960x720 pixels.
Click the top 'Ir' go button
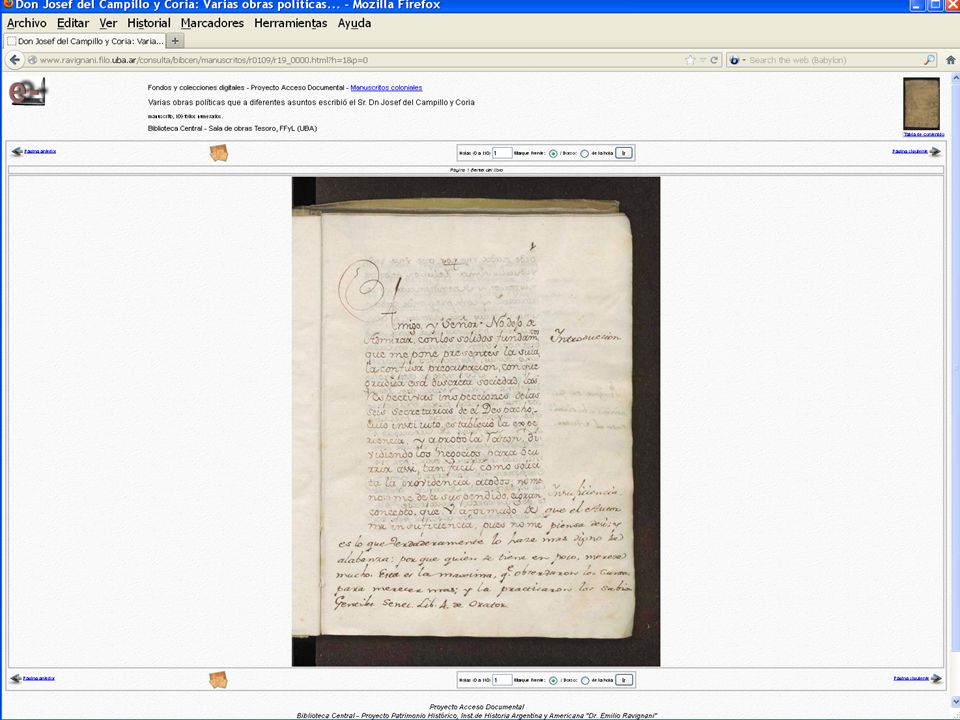point(624,153)
